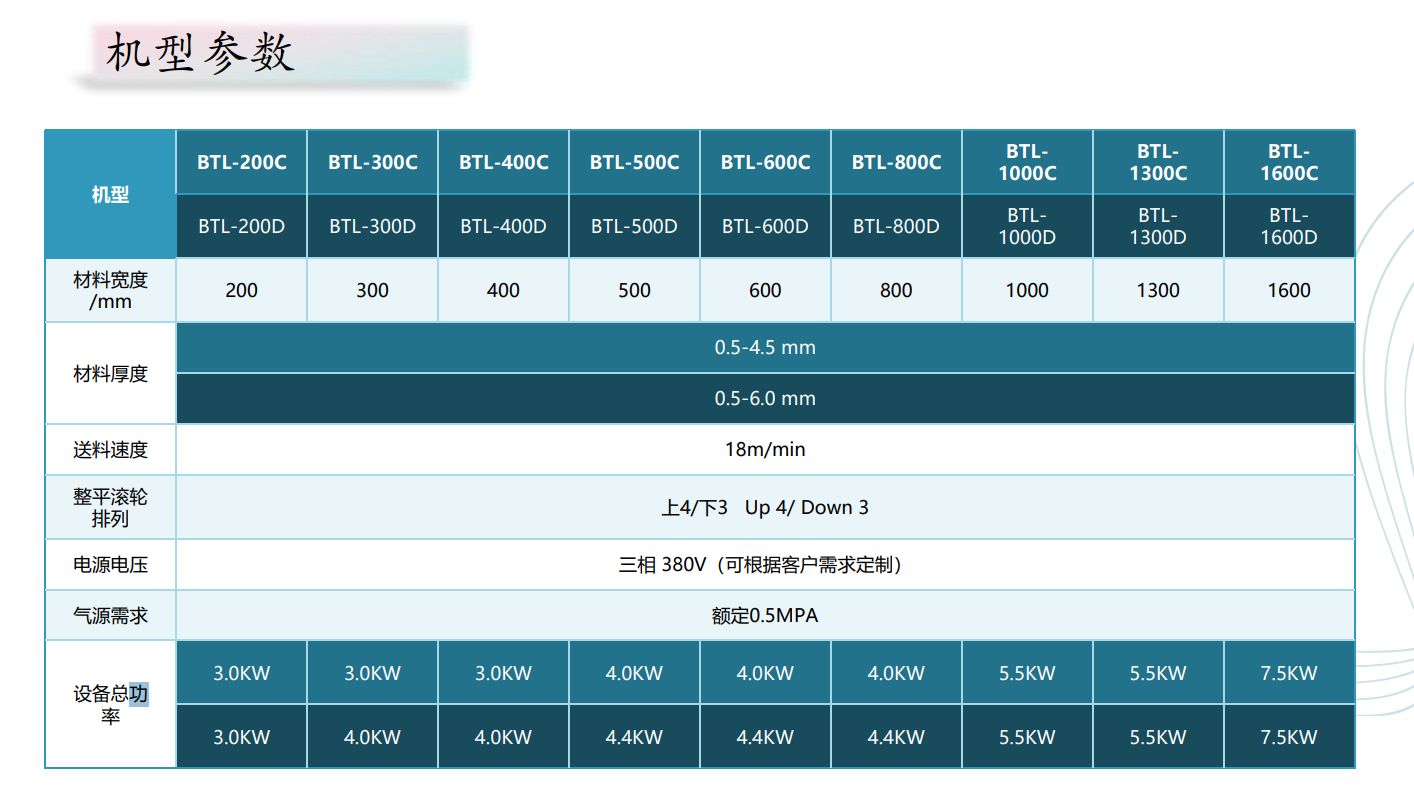Click 4.4KW in the BTL-800D column
This screenshot has width=1414, height=806.
pyautogui.click(x=896, y=737)
